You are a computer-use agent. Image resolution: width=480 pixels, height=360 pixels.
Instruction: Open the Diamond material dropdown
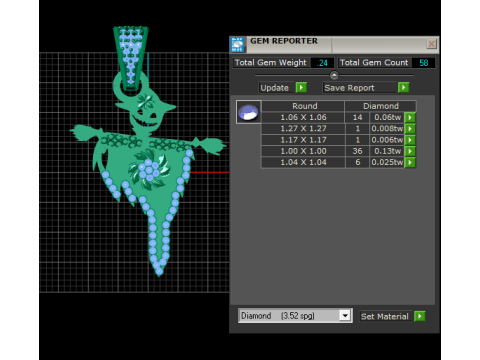point(345,315)
